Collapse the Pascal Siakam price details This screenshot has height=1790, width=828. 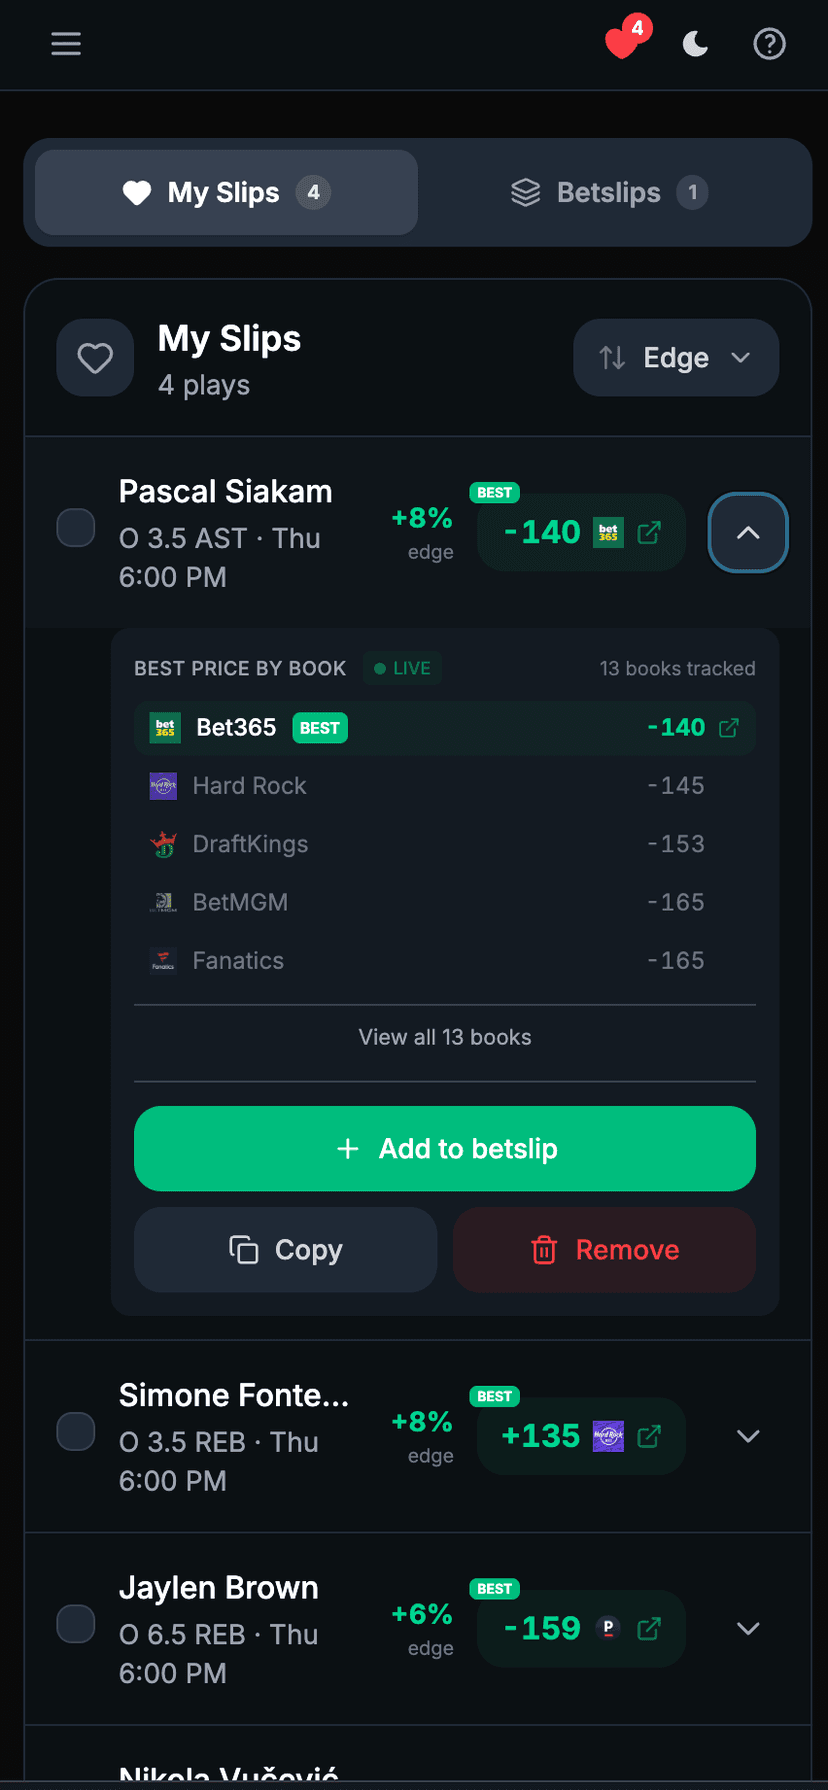747,533
